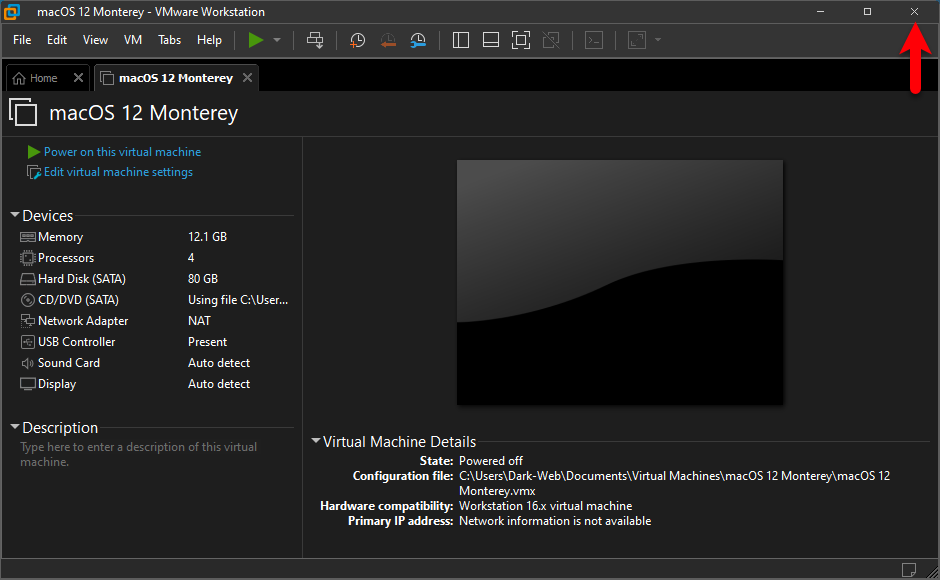This screenshot has height=580, width=940.
Task: Toggle the thumbnail bar toolbar icon
Action: (491, 40)
